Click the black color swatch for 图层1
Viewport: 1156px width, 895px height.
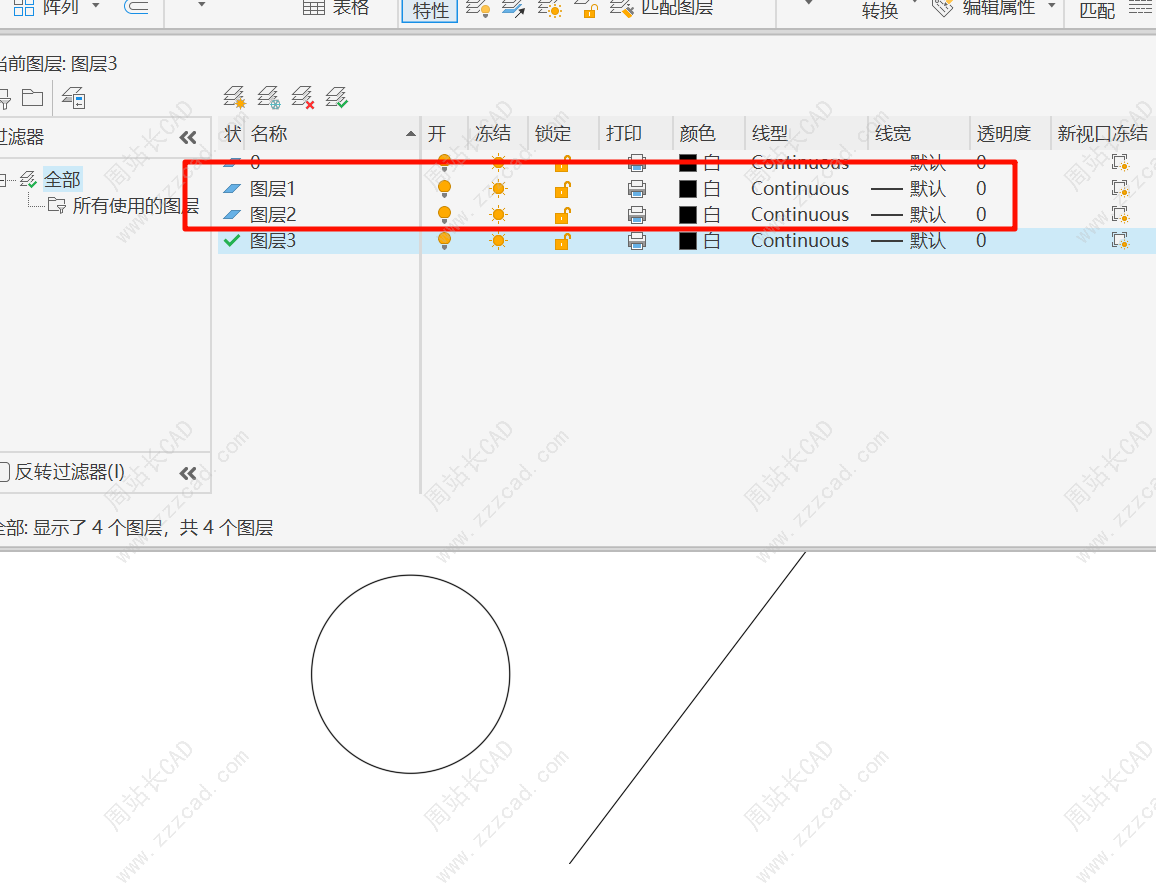click(x=688, y=189)
